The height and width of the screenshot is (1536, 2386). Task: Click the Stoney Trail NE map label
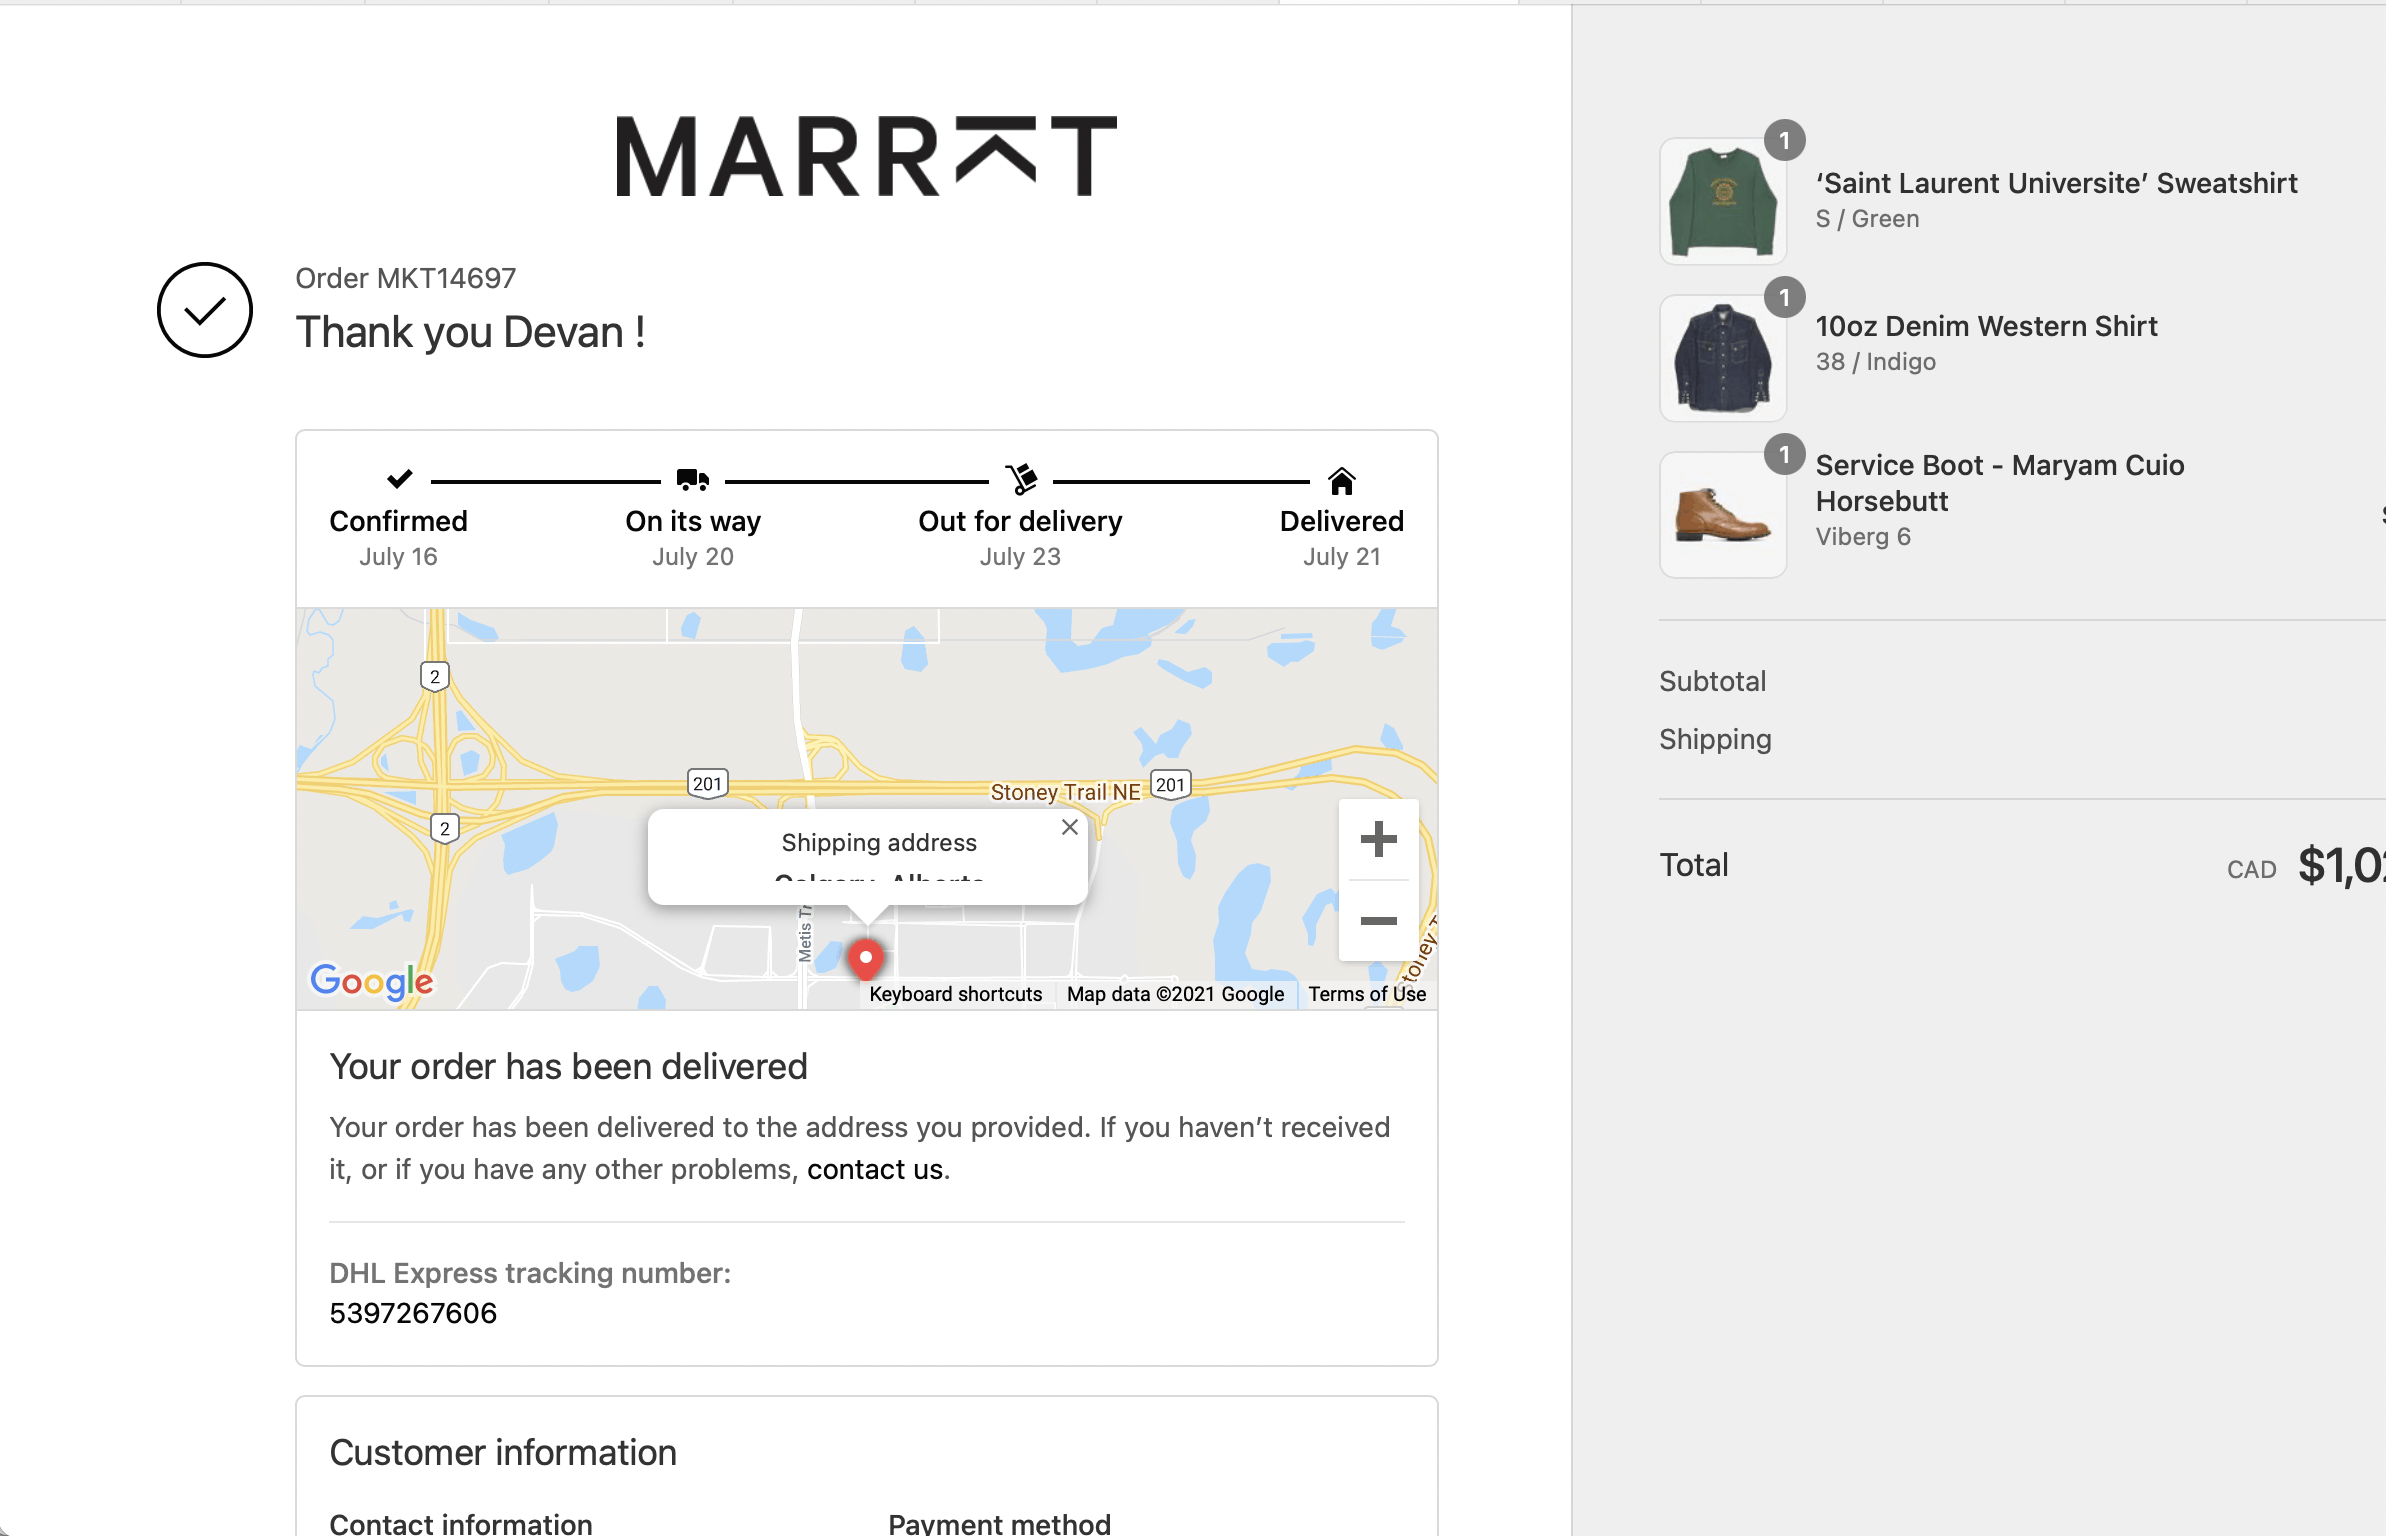pos(1065,792)
